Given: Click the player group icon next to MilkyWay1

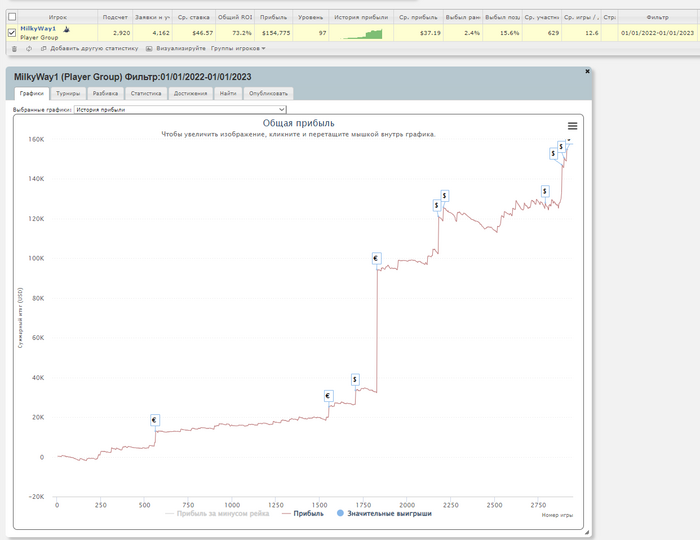Looking at the screenshot, I should pyautogui.click(x=67, y=29).
